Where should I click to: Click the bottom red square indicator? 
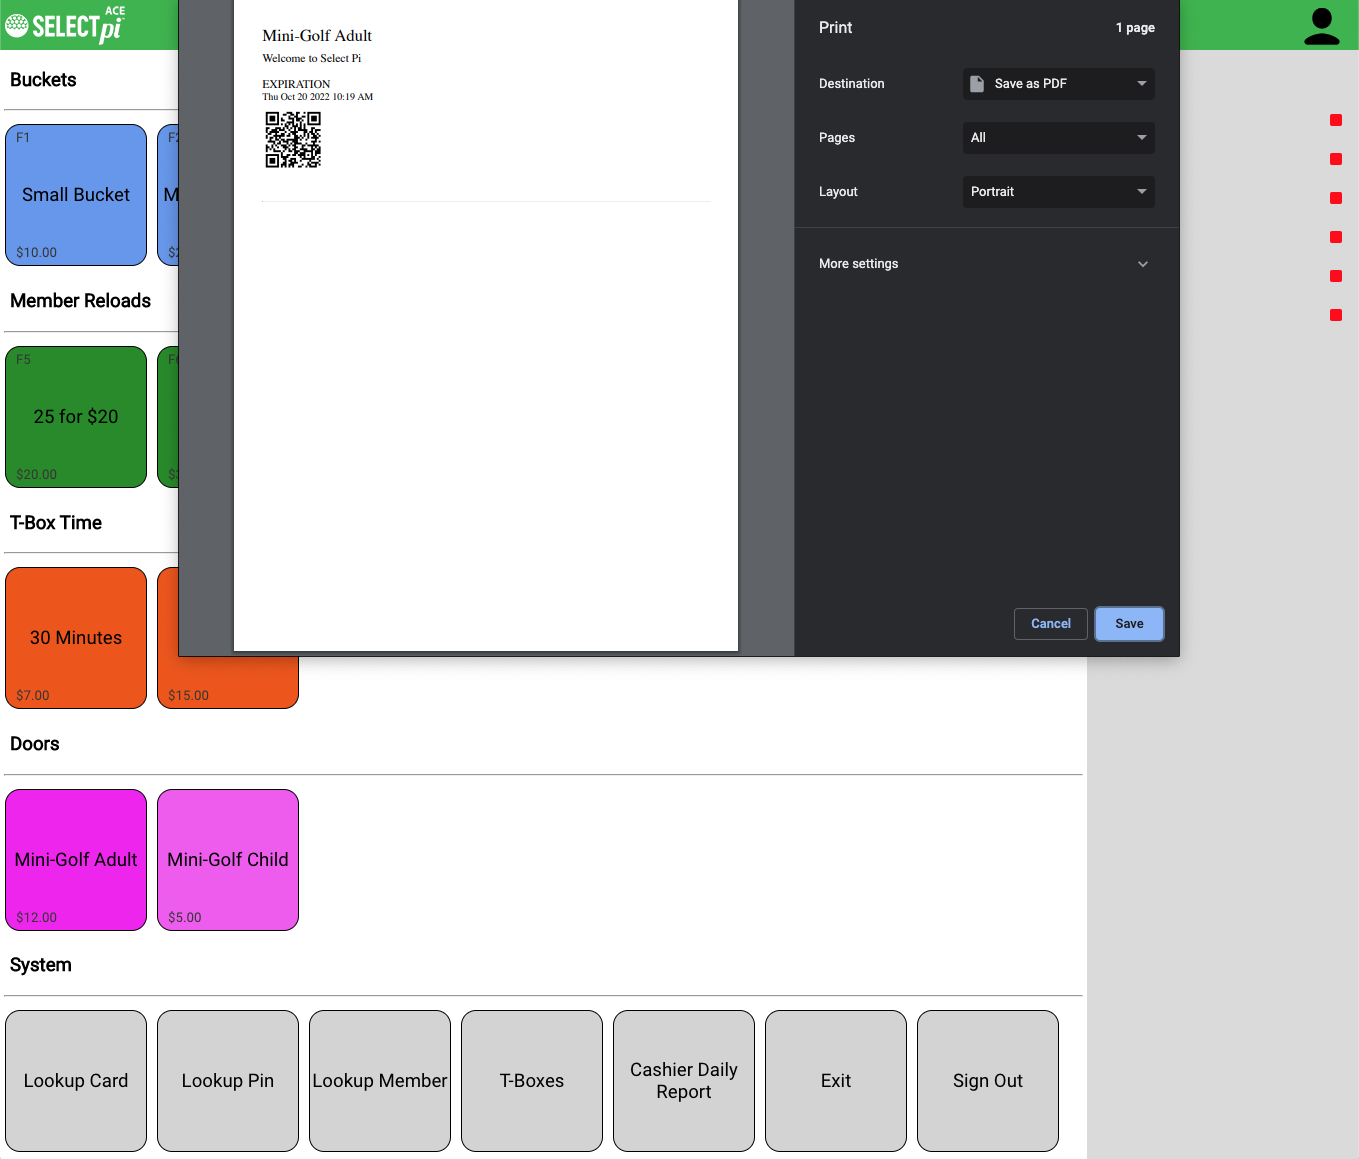(x=1335, y=315)
